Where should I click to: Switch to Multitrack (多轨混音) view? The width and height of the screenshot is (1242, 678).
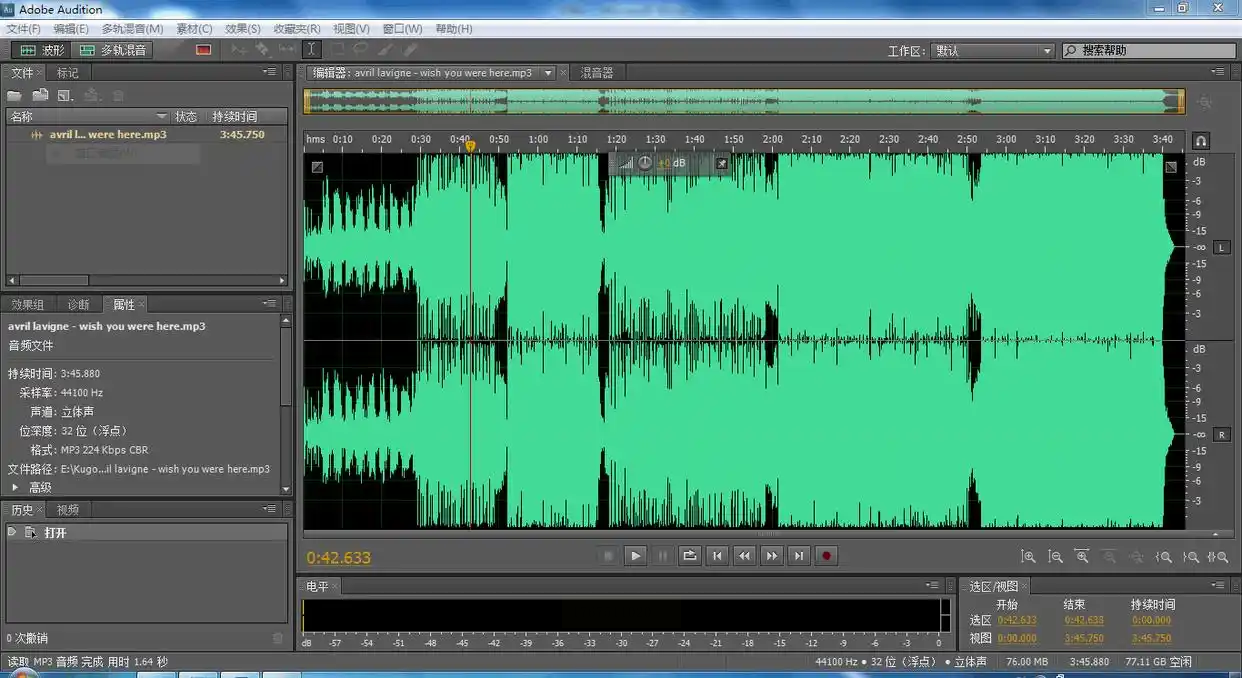[113, 50]
